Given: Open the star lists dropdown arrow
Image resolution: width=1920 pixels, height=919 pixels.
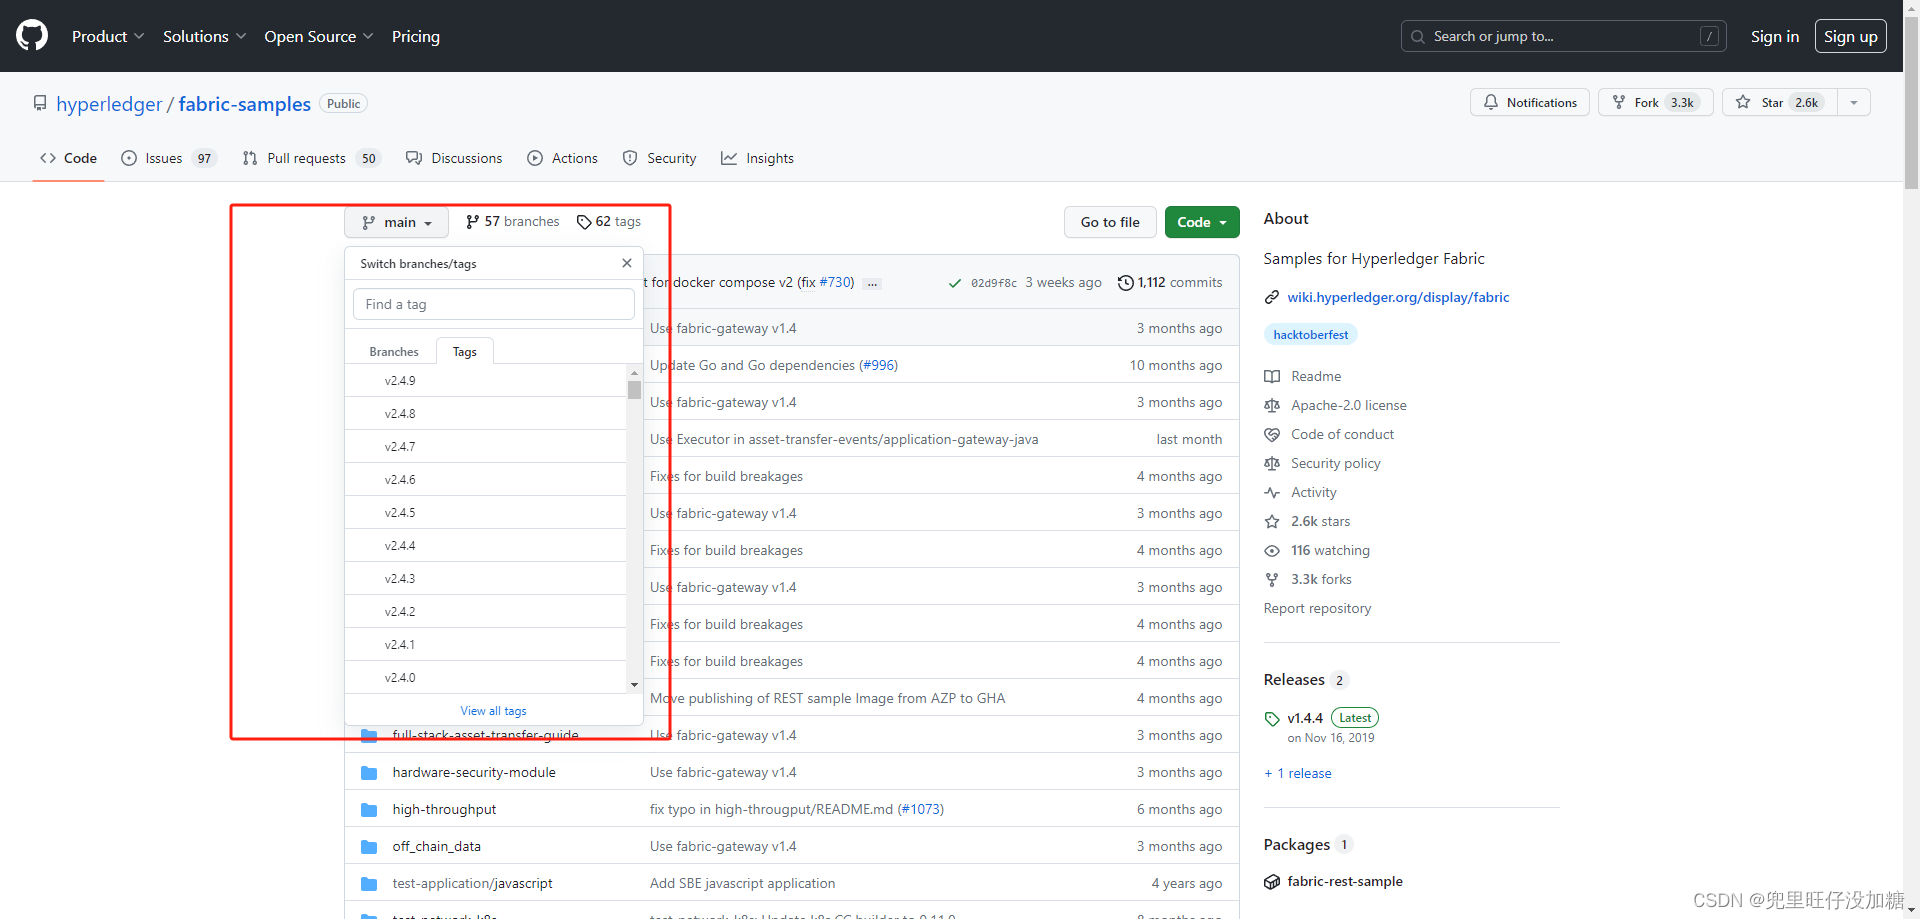Looking at the screenshot, I should pos(1853,102).
